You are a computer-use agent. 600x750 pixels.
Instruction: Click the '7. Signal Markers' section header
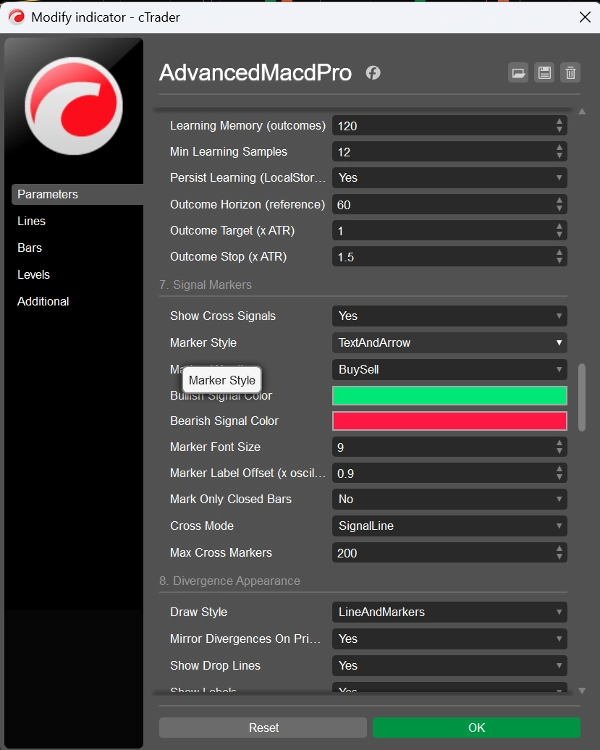(x=205, y=285)
